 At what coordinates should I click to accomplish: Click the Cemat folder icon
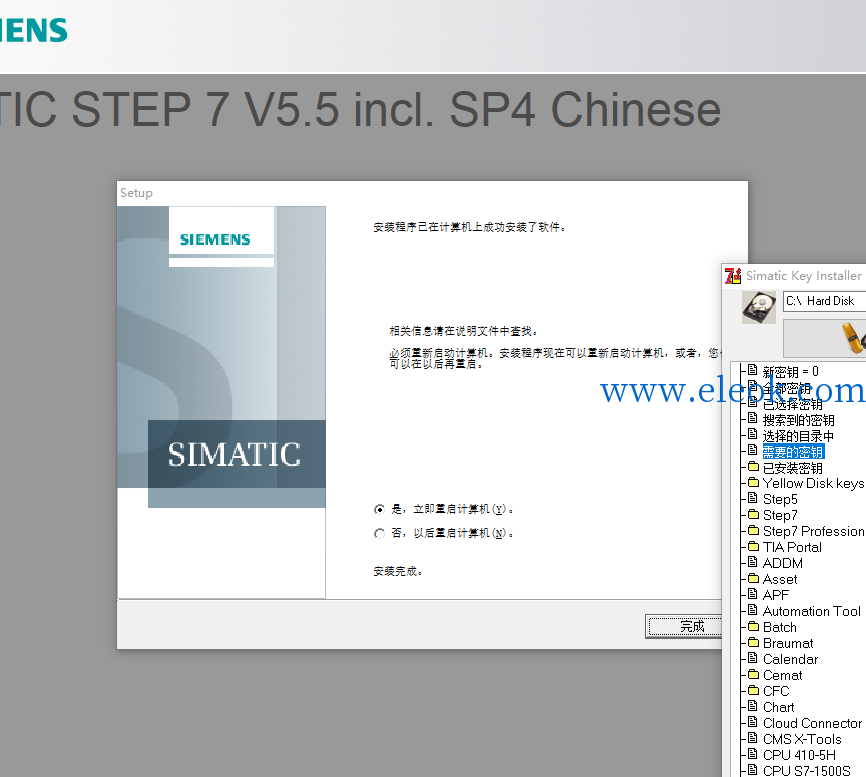[x=753, y=675]
